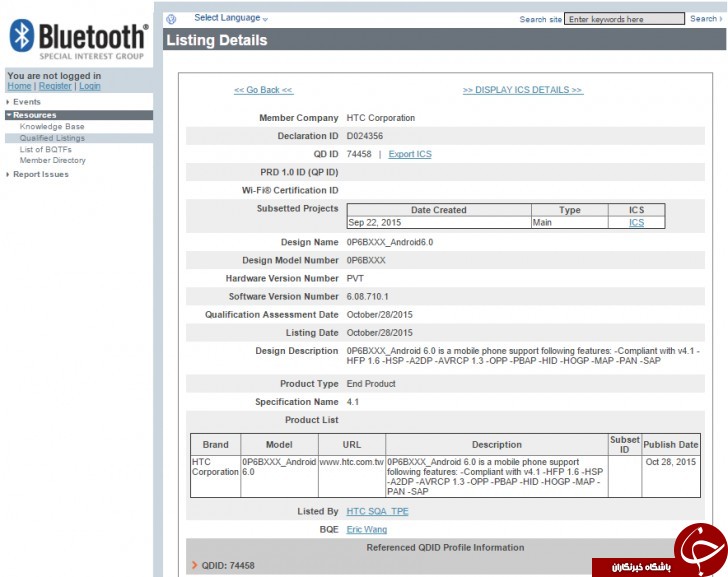Click the Specification Name value 4.1
The width and height of the screenshot is (728, 577).
353,402
